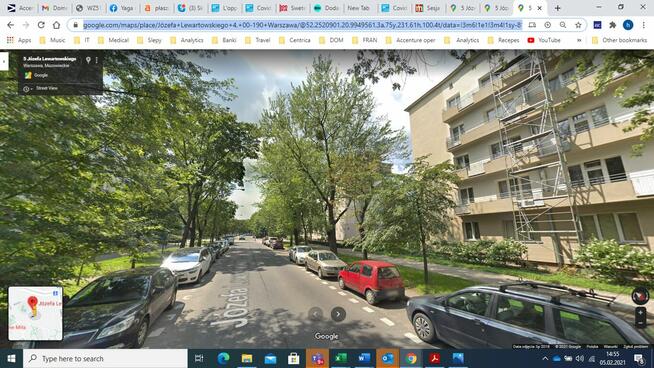Click the location pin in Street View card
The height and width of the screenshot is (368, 654).
[x=88, y=60]
